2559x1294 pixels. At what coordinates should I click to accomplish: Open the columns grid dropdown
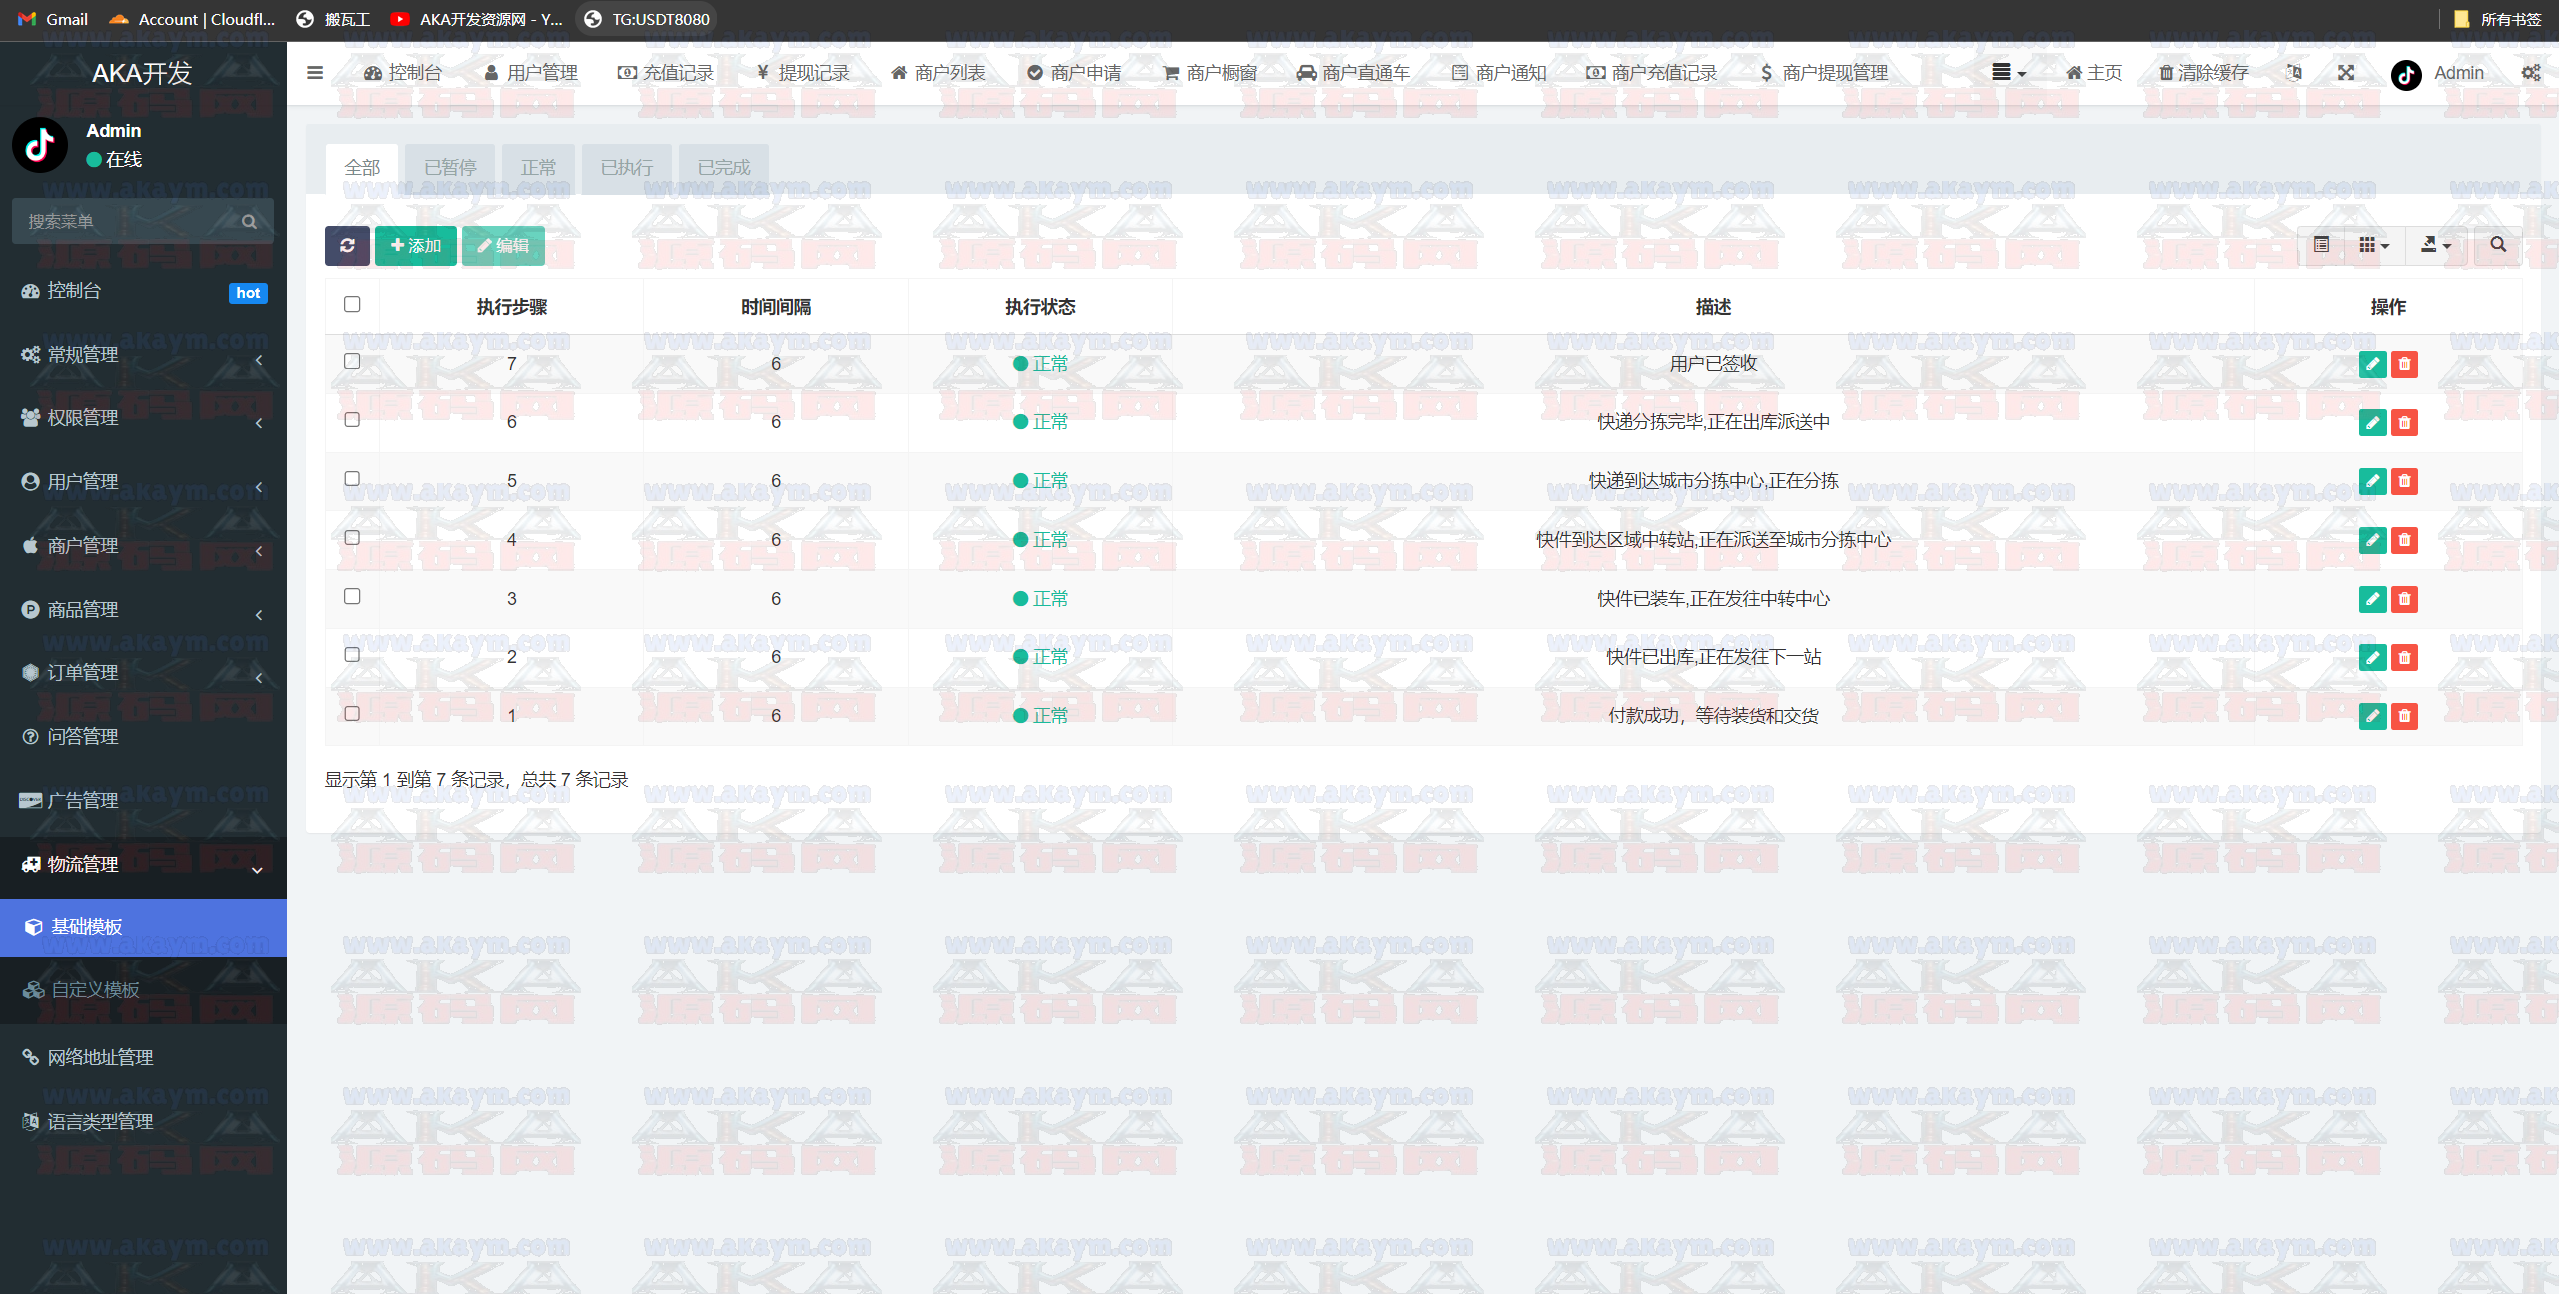tap(2372, 245)
